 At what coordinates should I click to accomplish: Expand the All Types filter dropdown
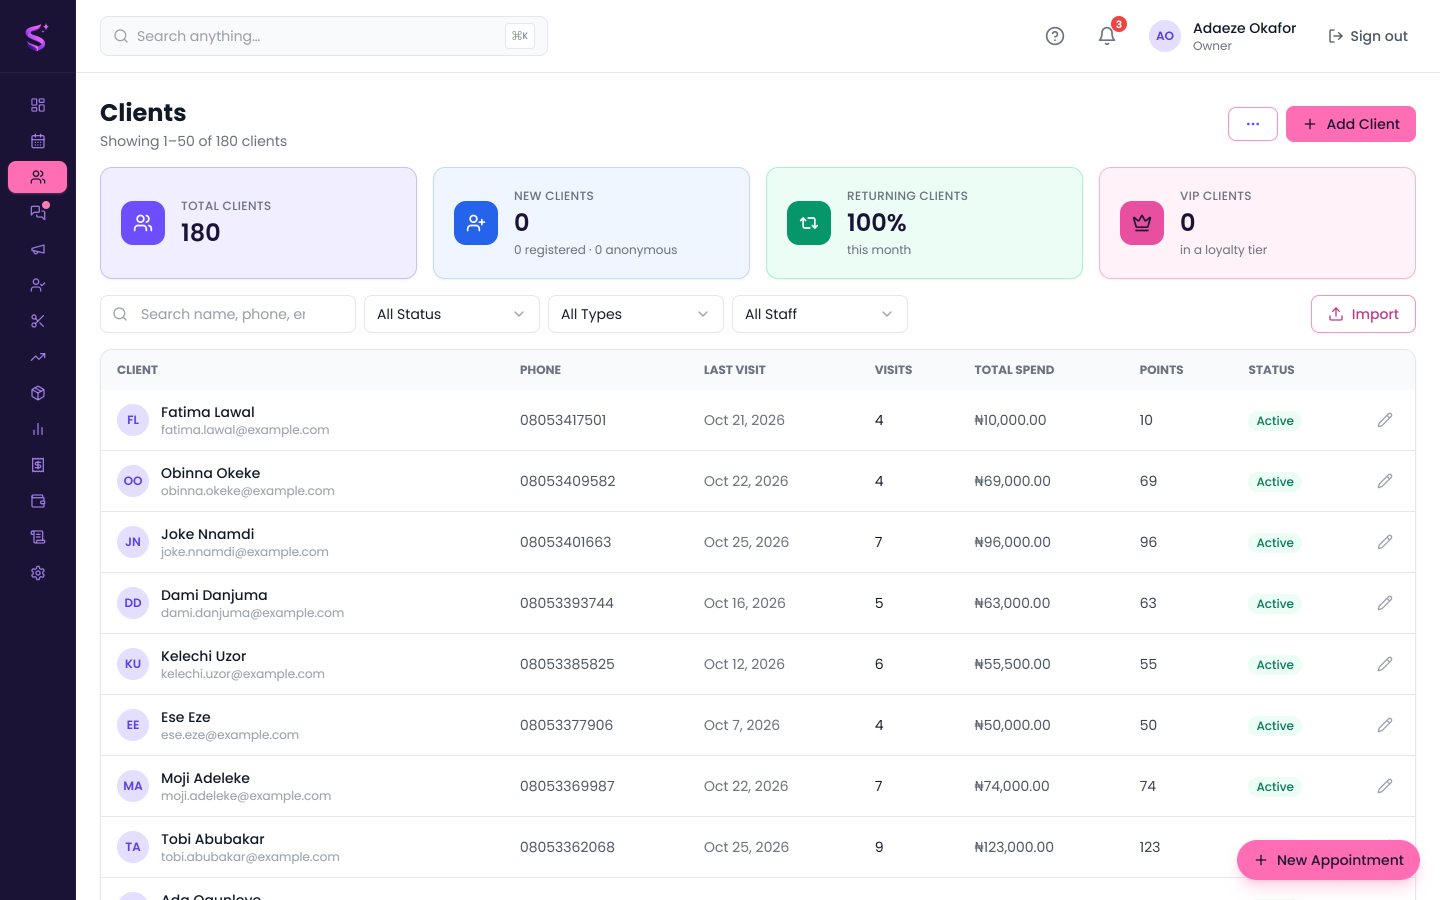pyautogui.click(x=636, y=314)
